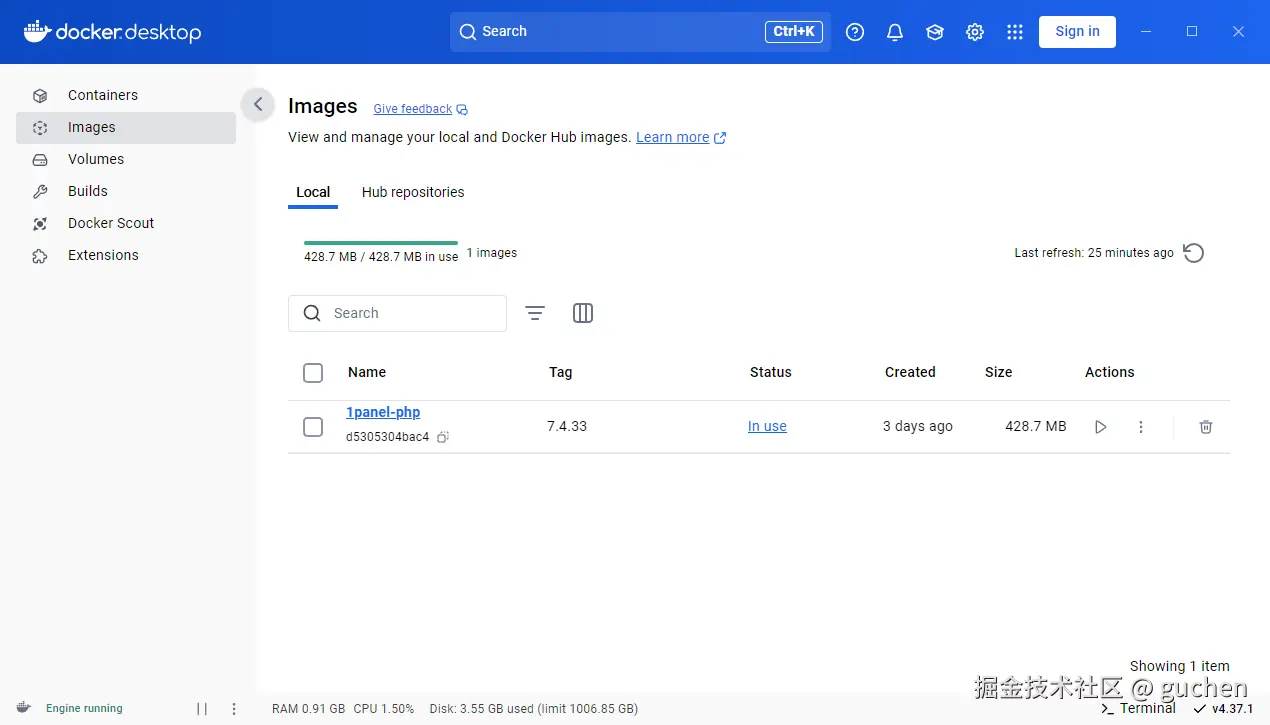The width and height of the screenshot is (1270, 725).
Task: Open notifications bell icon
Action: point(895,32)
